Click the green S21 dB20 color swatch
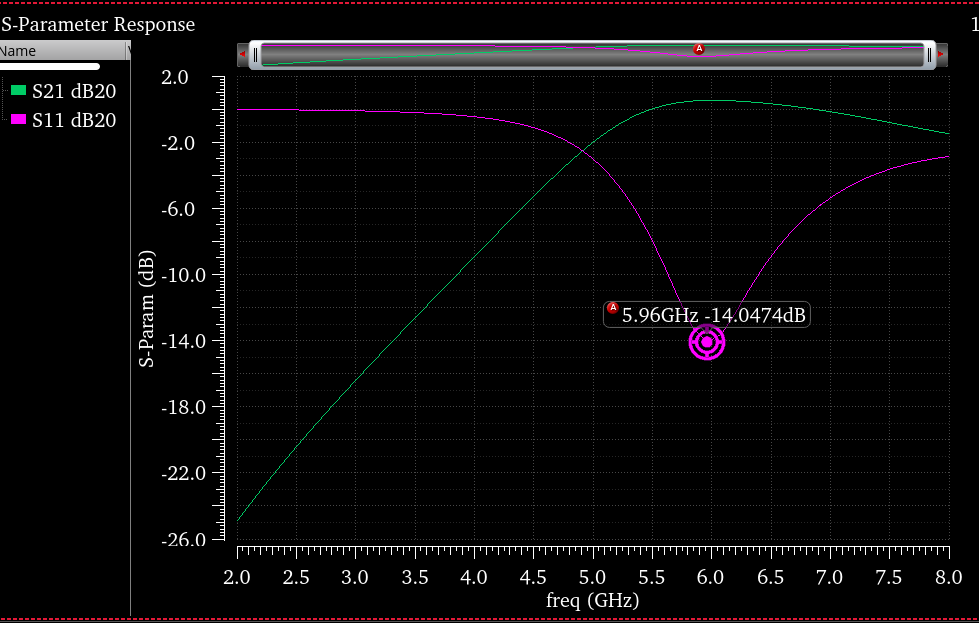 (x=19, y=91)
